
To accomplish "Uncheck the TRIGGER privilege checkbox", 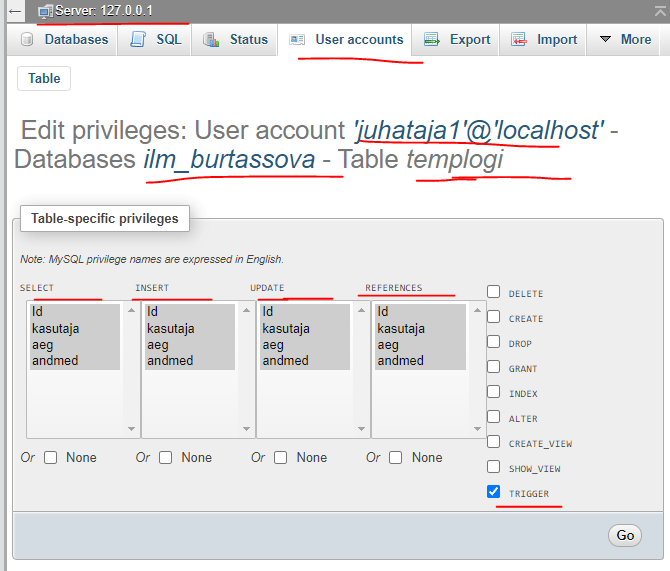I will (493, 492).
